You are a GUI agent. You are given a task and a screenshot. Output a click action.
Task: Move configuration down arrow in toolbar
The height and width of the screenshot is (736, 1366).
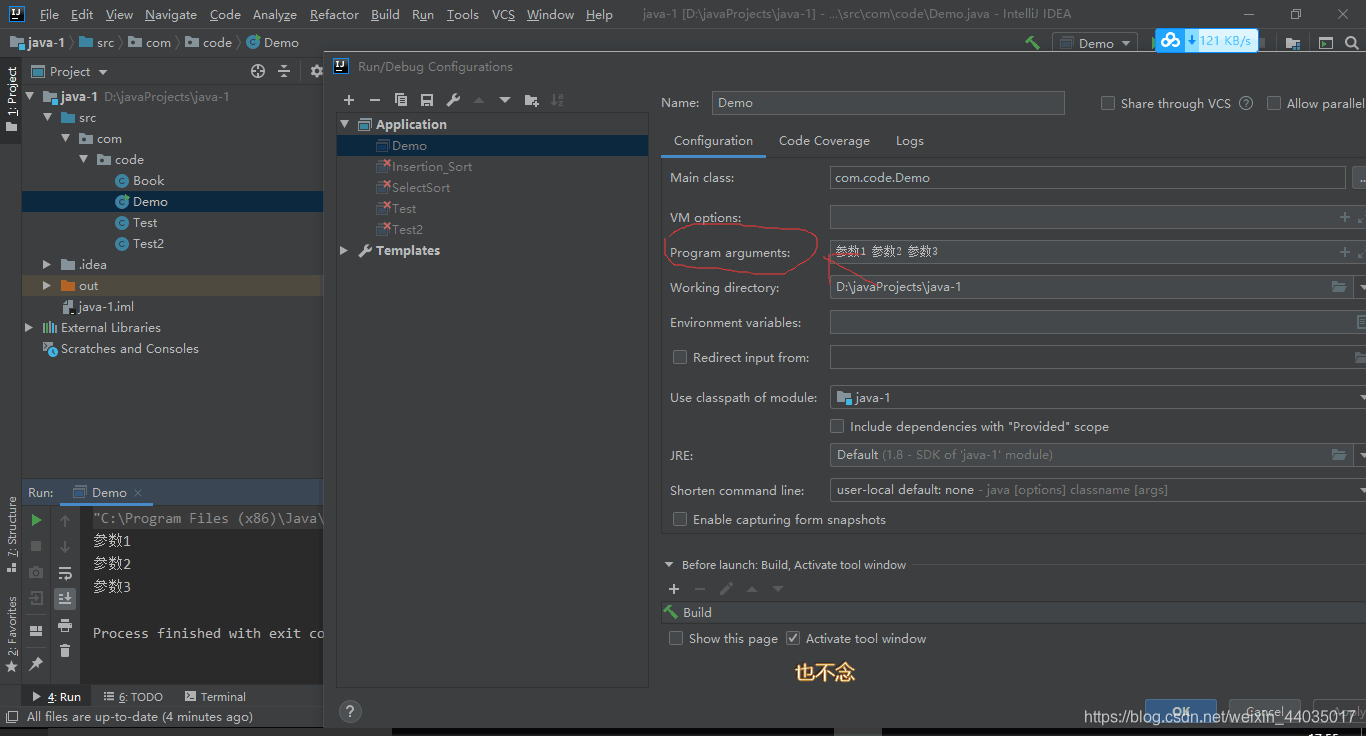point(505,100)
